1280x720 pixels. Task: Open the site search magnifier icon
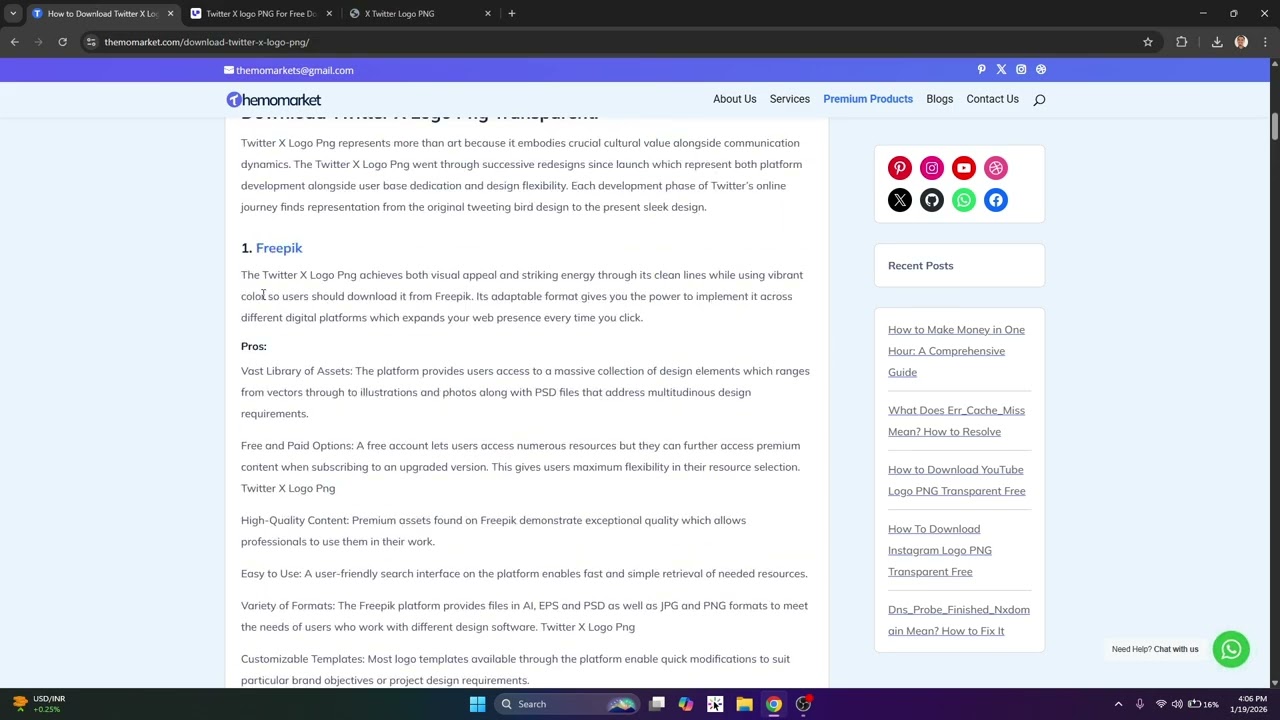1039,100
